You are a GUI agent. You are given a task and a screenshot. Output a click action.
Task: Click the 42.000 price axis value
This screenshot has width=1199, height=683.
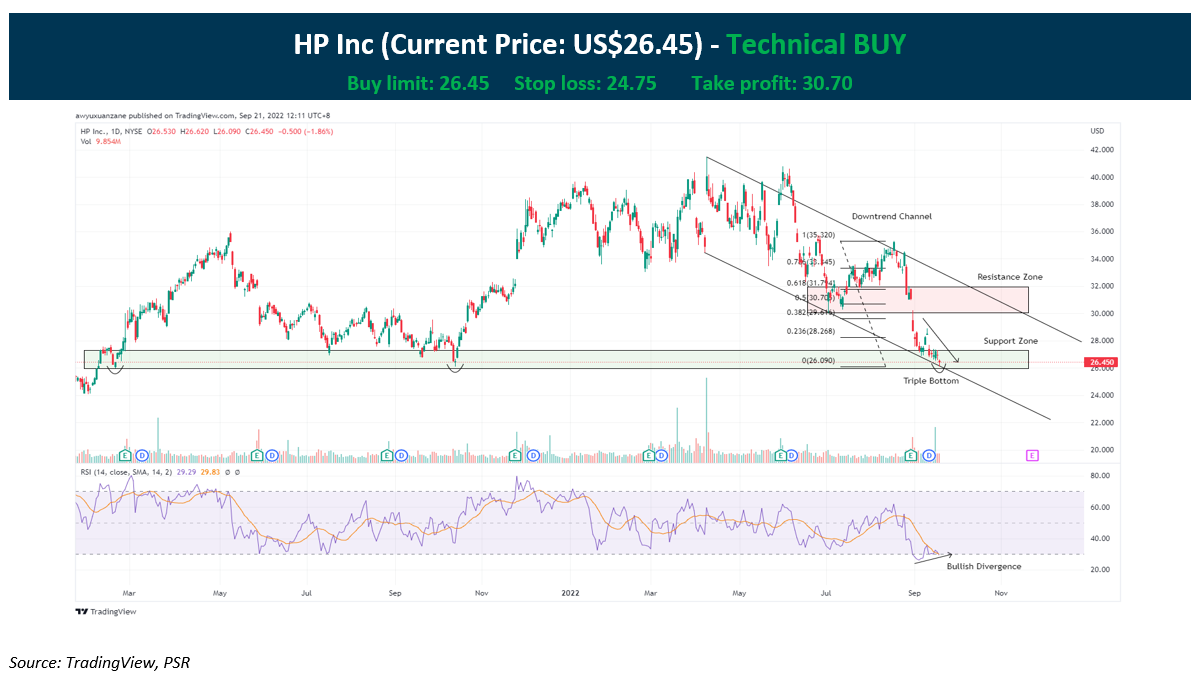coord(1102,150)
